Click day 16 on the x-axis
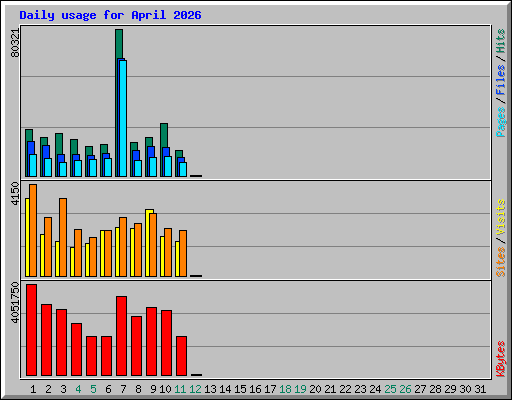The image size is (512, 400). (255, 389)
